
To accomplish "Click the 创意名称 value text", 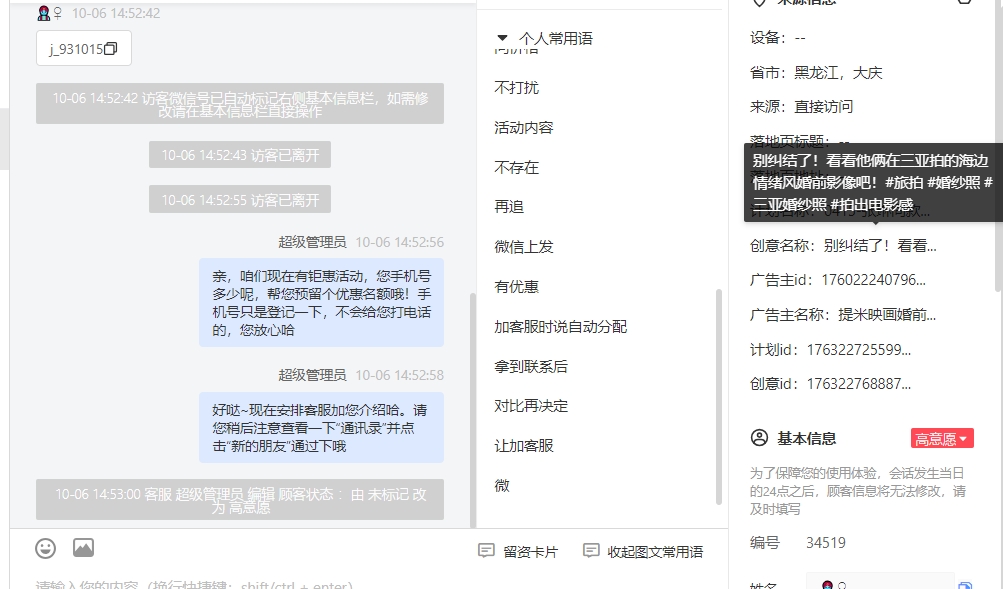I will [880, 246].
